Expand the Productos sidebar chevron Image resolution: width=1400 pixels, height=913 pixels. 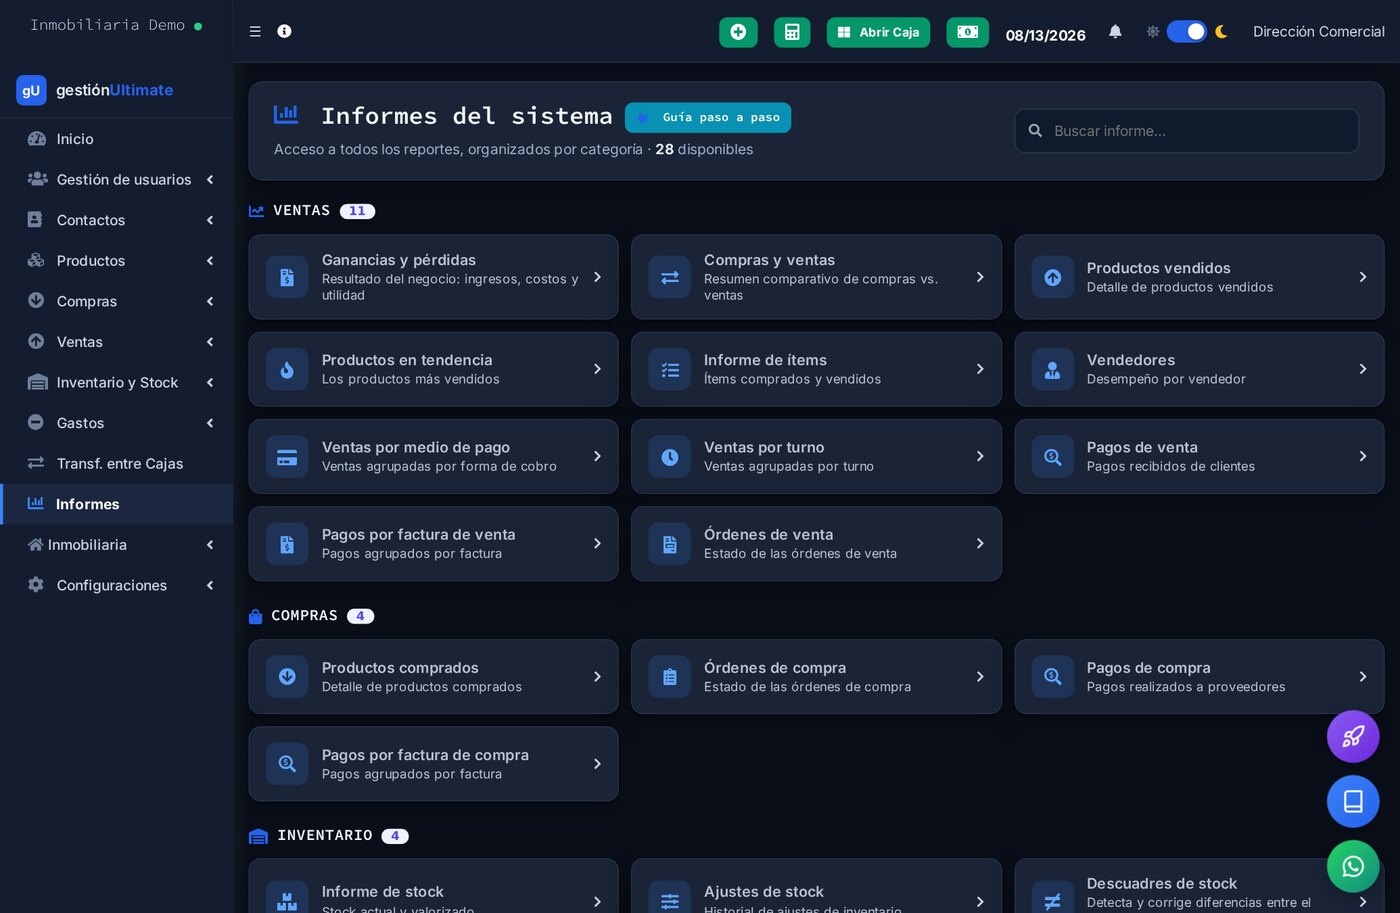tap(210, 261)
